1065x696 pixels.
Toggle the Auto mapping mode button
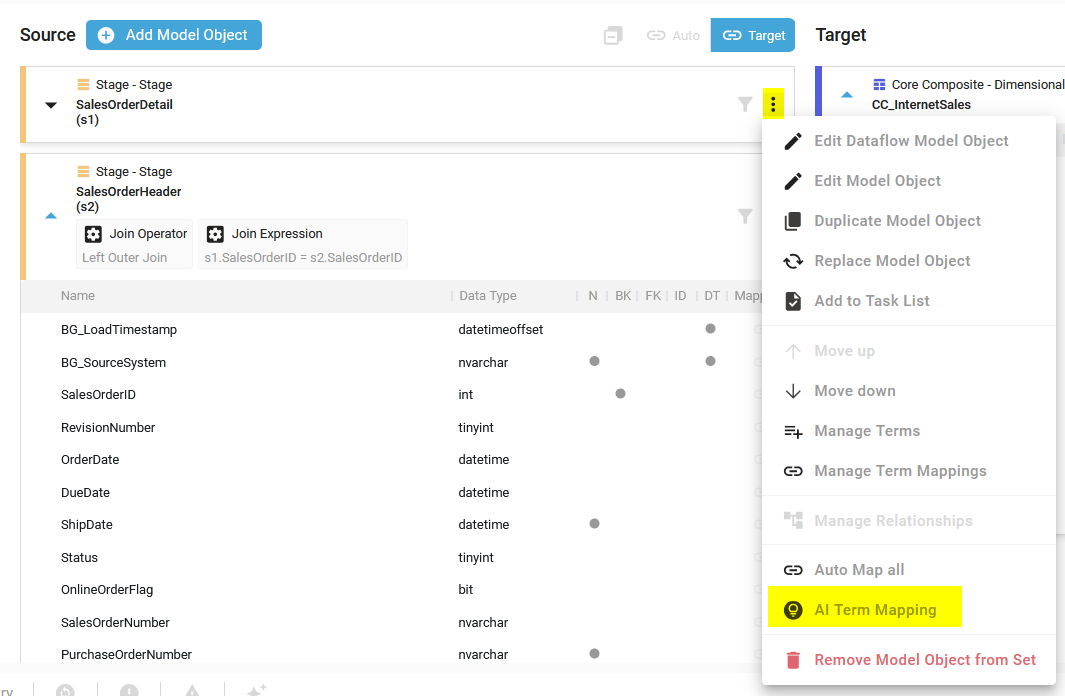673,35
